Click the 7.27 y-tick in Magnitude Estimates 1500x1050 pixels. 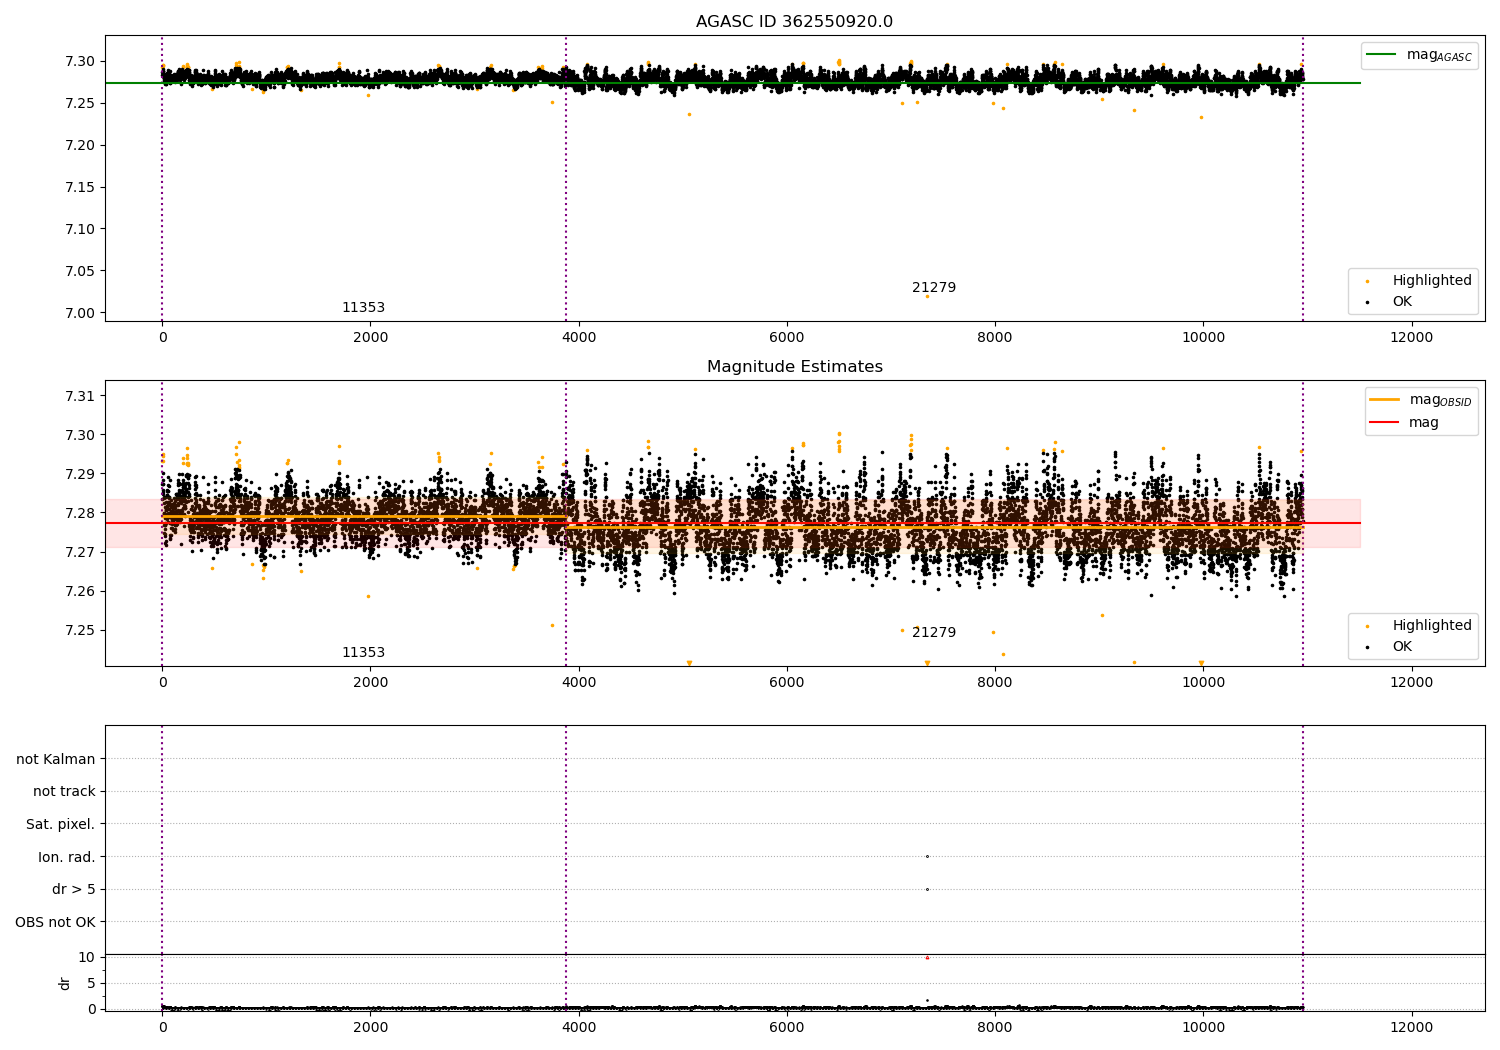point(79,552)
